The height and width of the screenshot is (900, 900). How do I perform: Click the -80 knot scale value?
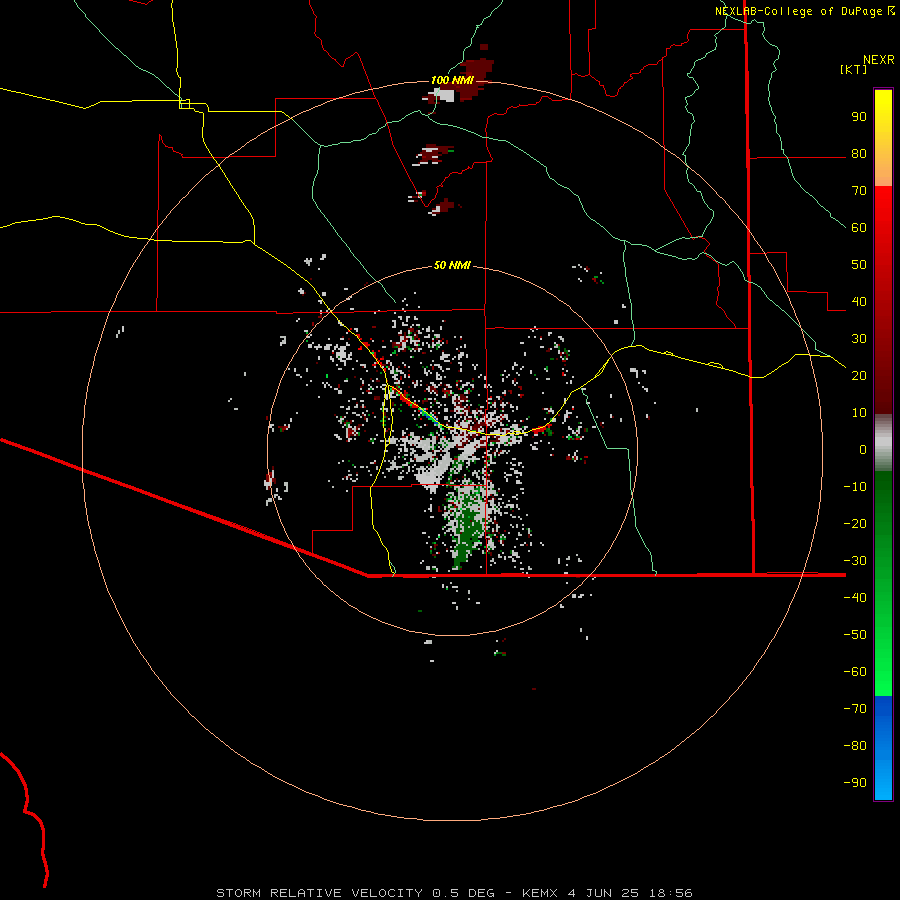[855, 746]
